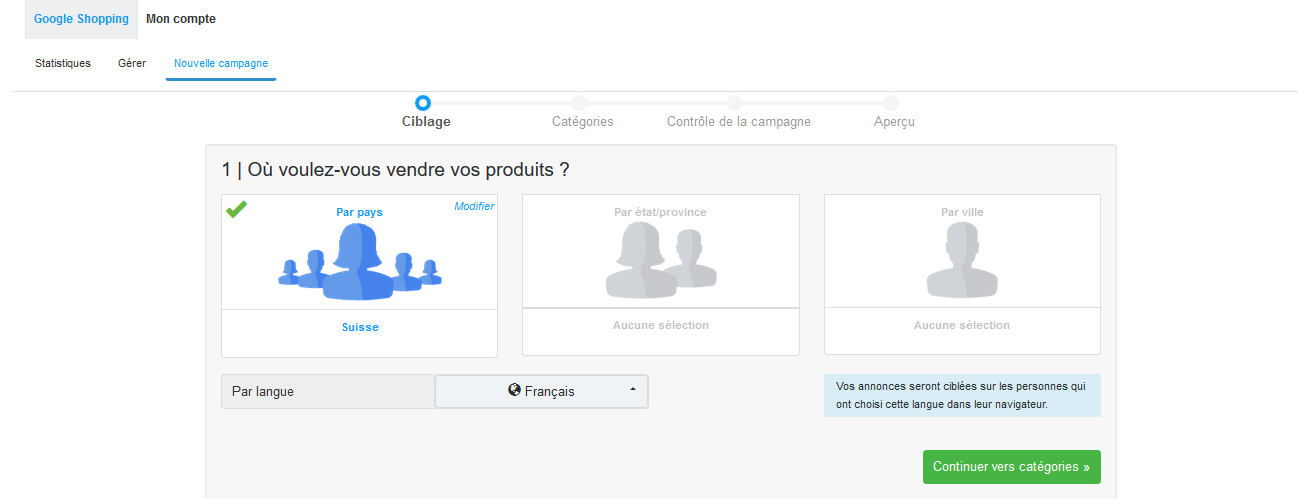This screenshot has width=1298, height=499.
Task: Click Aucune sélection under Par ville
Action: pos(961,325)
